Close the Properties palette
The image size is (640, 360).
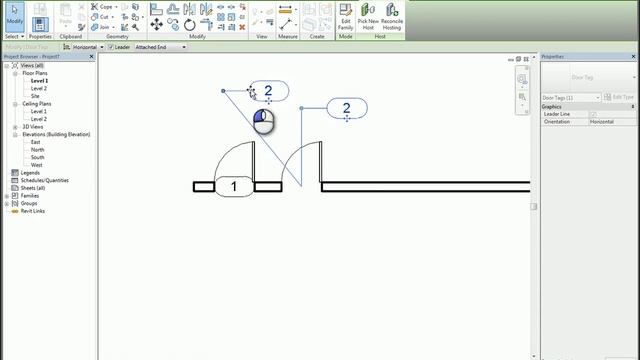point(633,57)
